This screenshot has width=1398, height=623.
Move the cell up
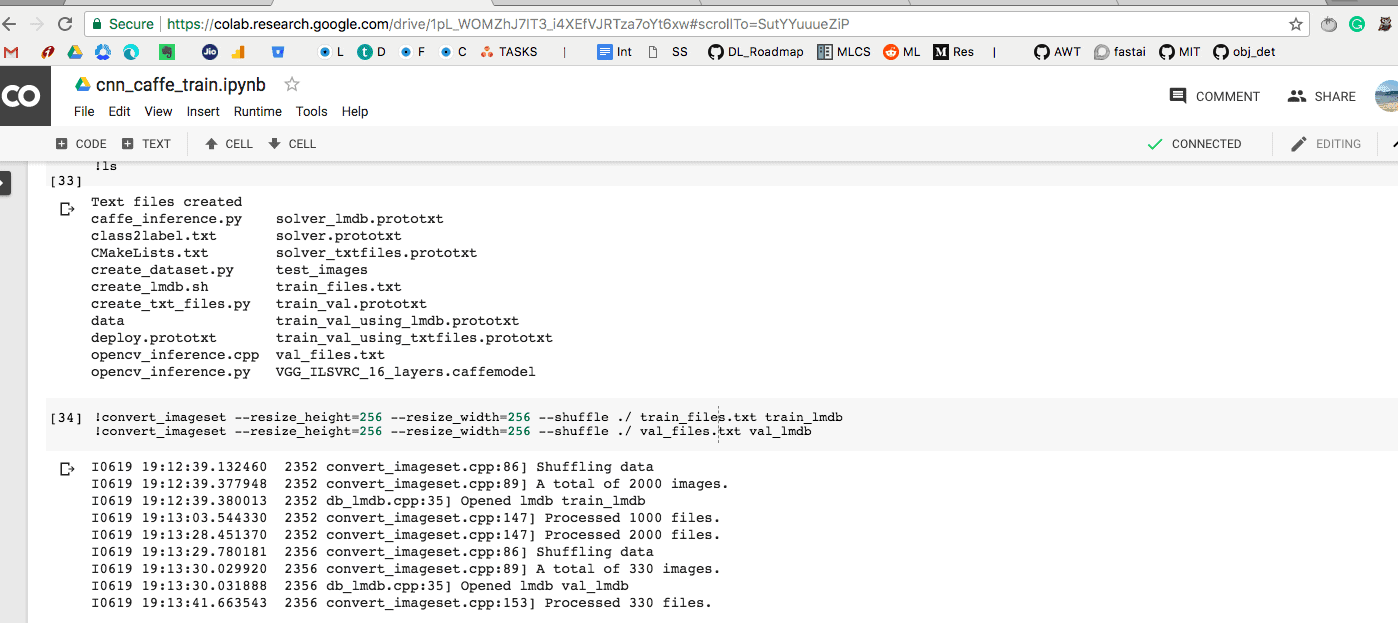coord(228,144)
